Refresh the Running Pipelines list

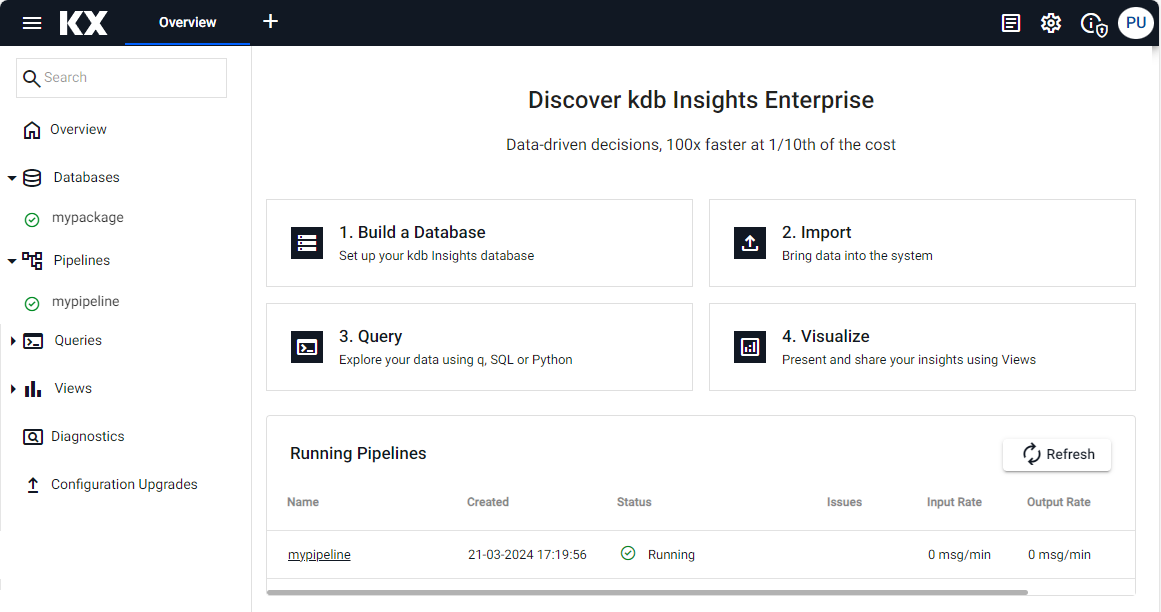coord(1057,454)
